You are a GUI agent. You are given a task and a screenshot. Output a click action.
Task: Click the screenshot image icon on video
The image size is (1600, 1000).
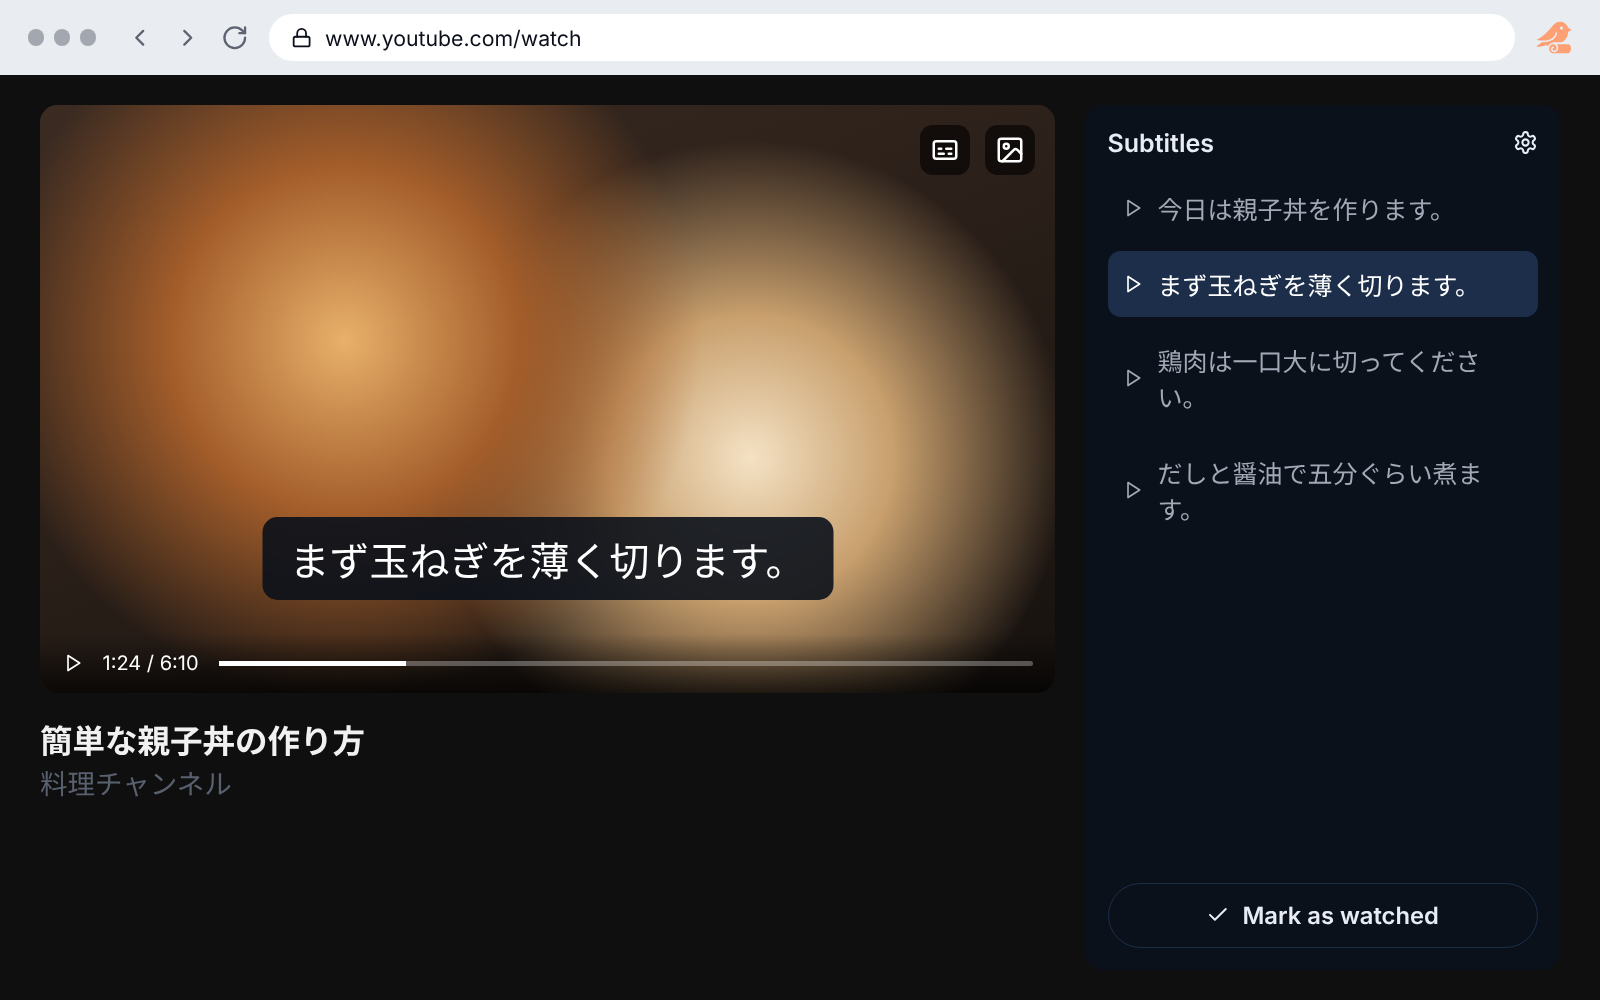coord(1010,150)
